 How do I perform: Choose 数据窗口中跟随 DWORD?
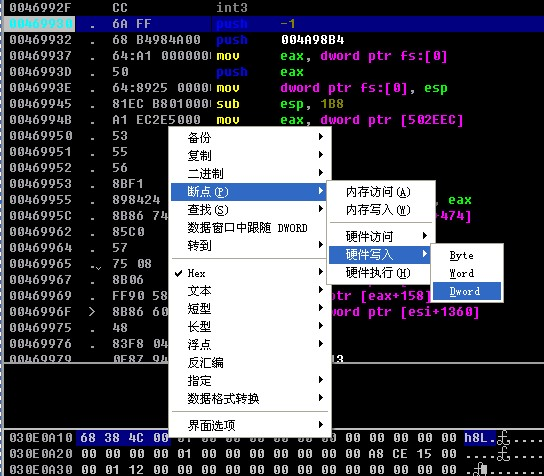(x=250, y=228)
